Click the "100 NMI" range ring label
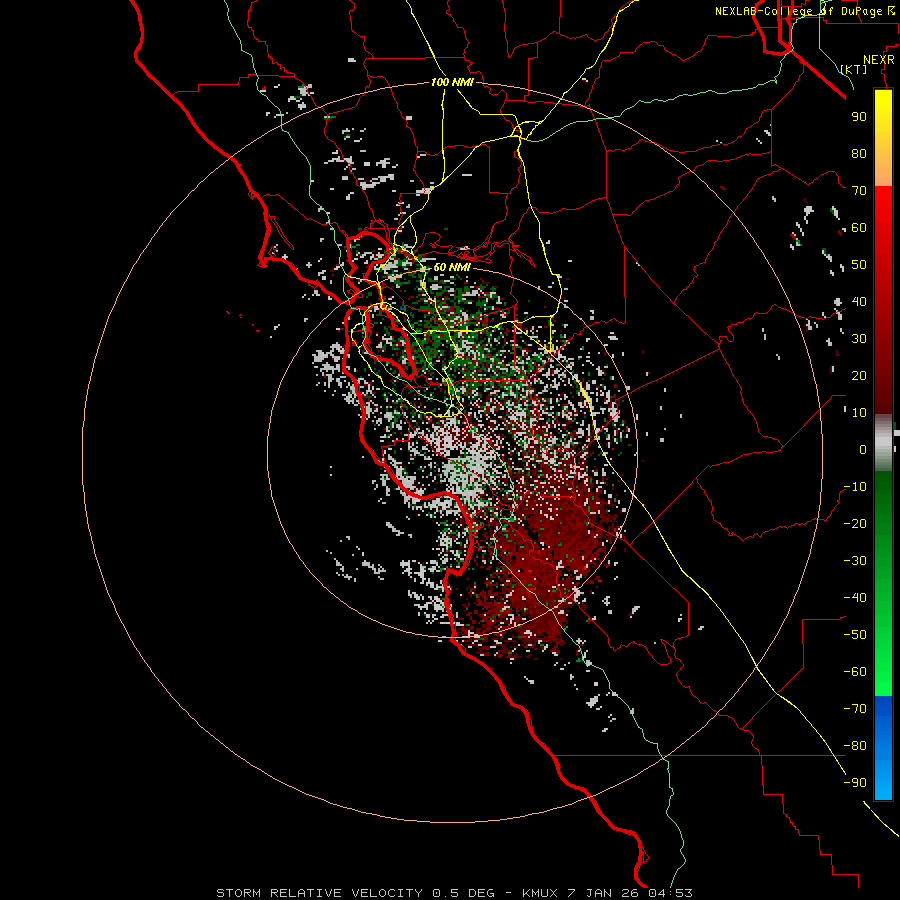Viewport: 900px width, 900px height. tap(452, 83)
